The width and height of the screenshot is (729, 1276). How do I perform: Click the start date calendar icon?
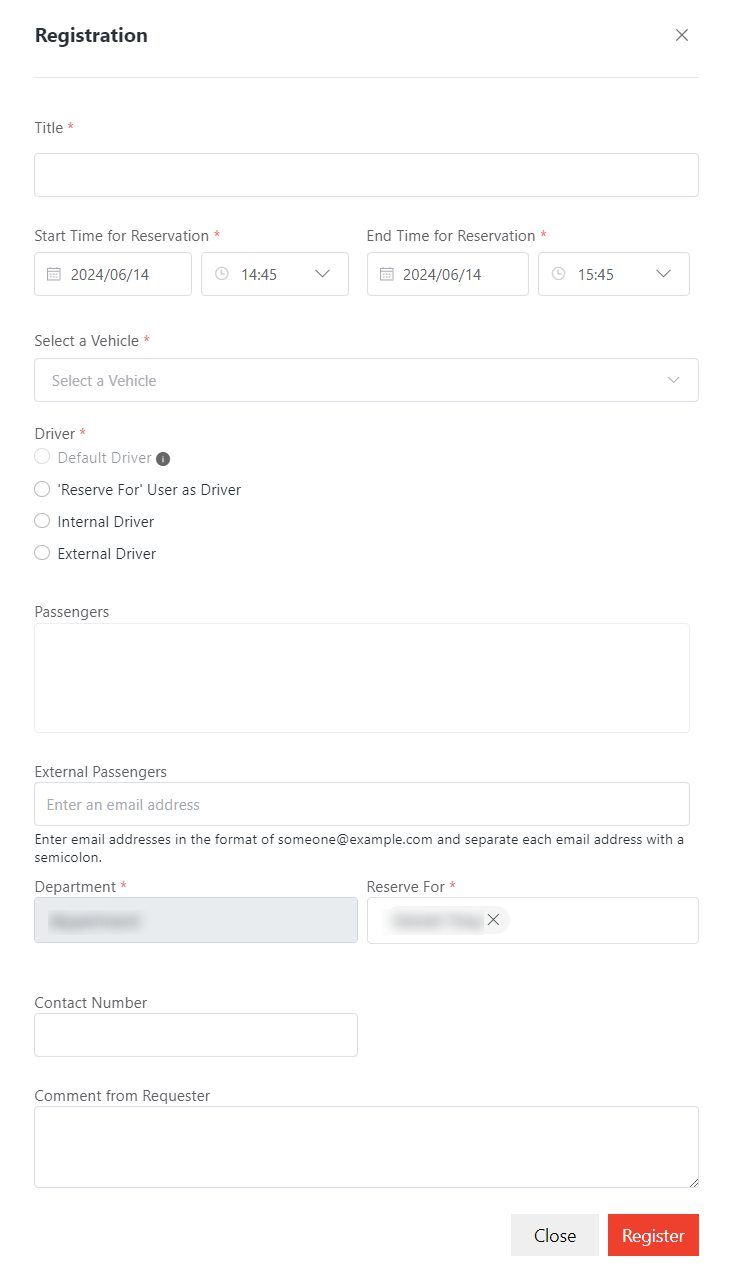coord(54,274)
